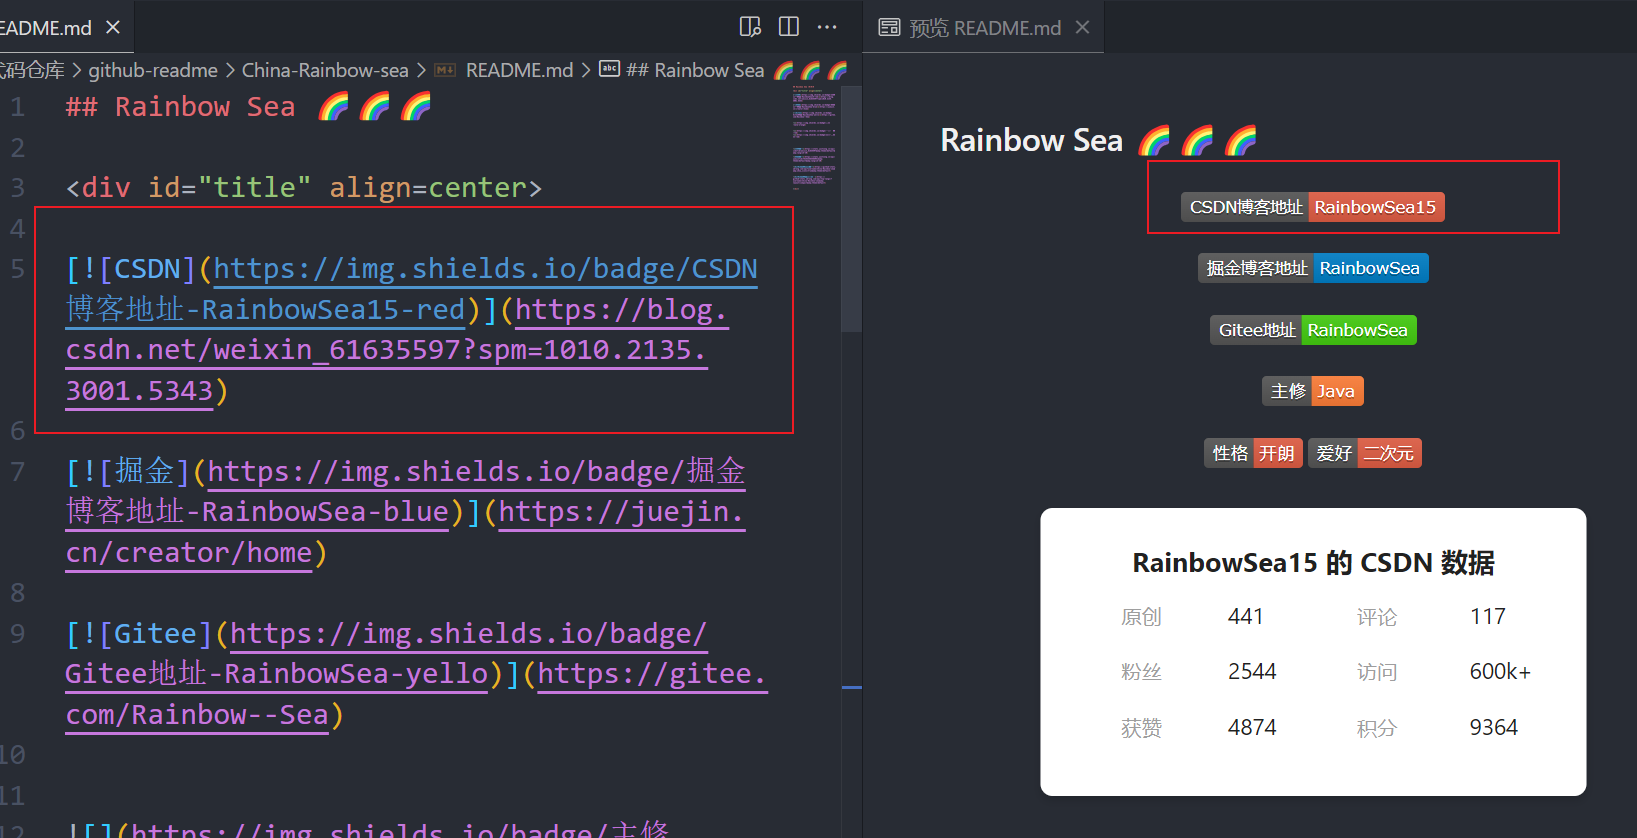Switch to the 预览 README.md preview tab
The height and width of the screenshot is (838, 1637).
point(985,28)
